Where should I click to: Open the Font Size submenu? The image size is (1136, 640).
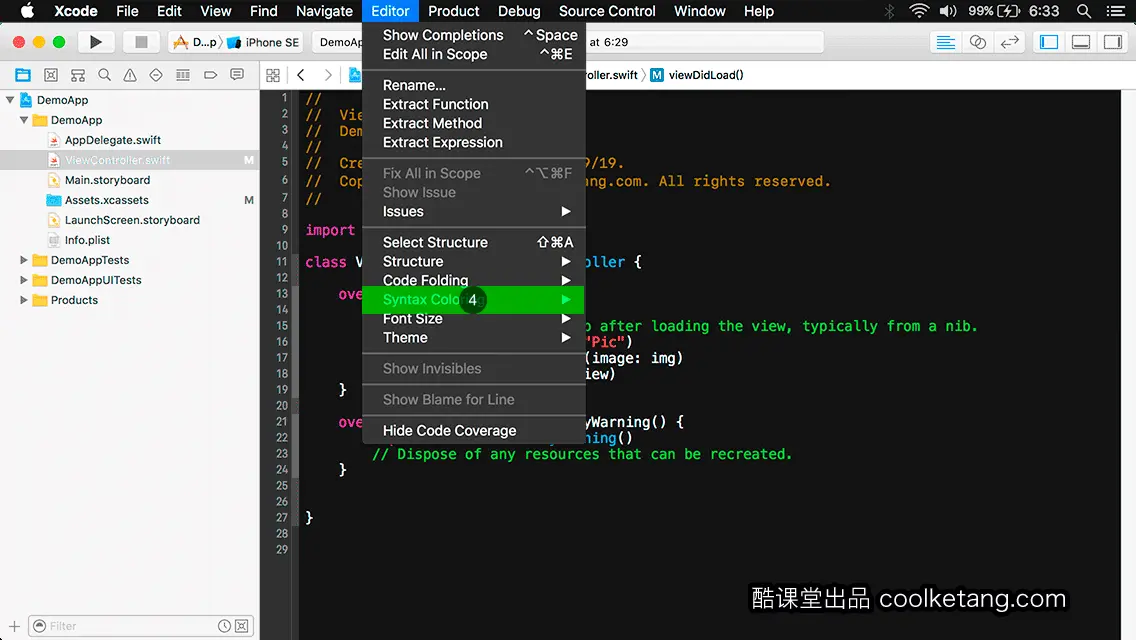click(473, 318)
